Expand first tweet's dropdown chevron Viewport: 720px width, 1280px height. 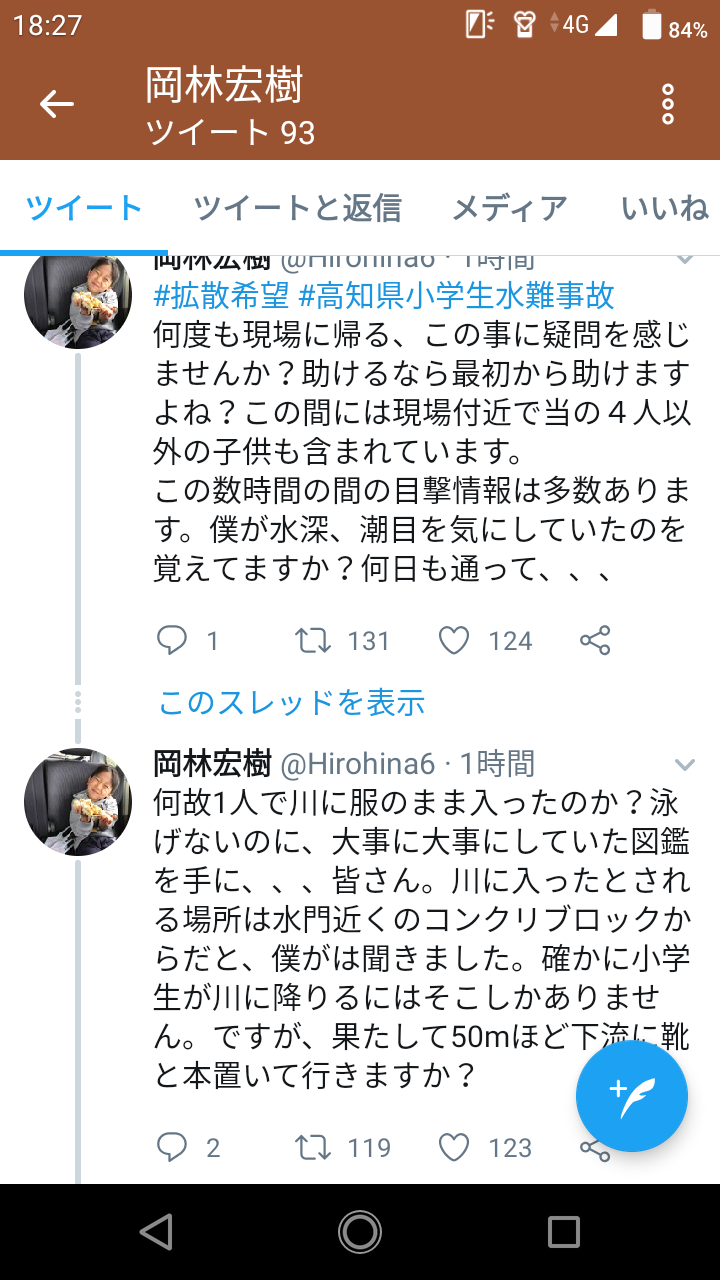[x=685, y=258]
